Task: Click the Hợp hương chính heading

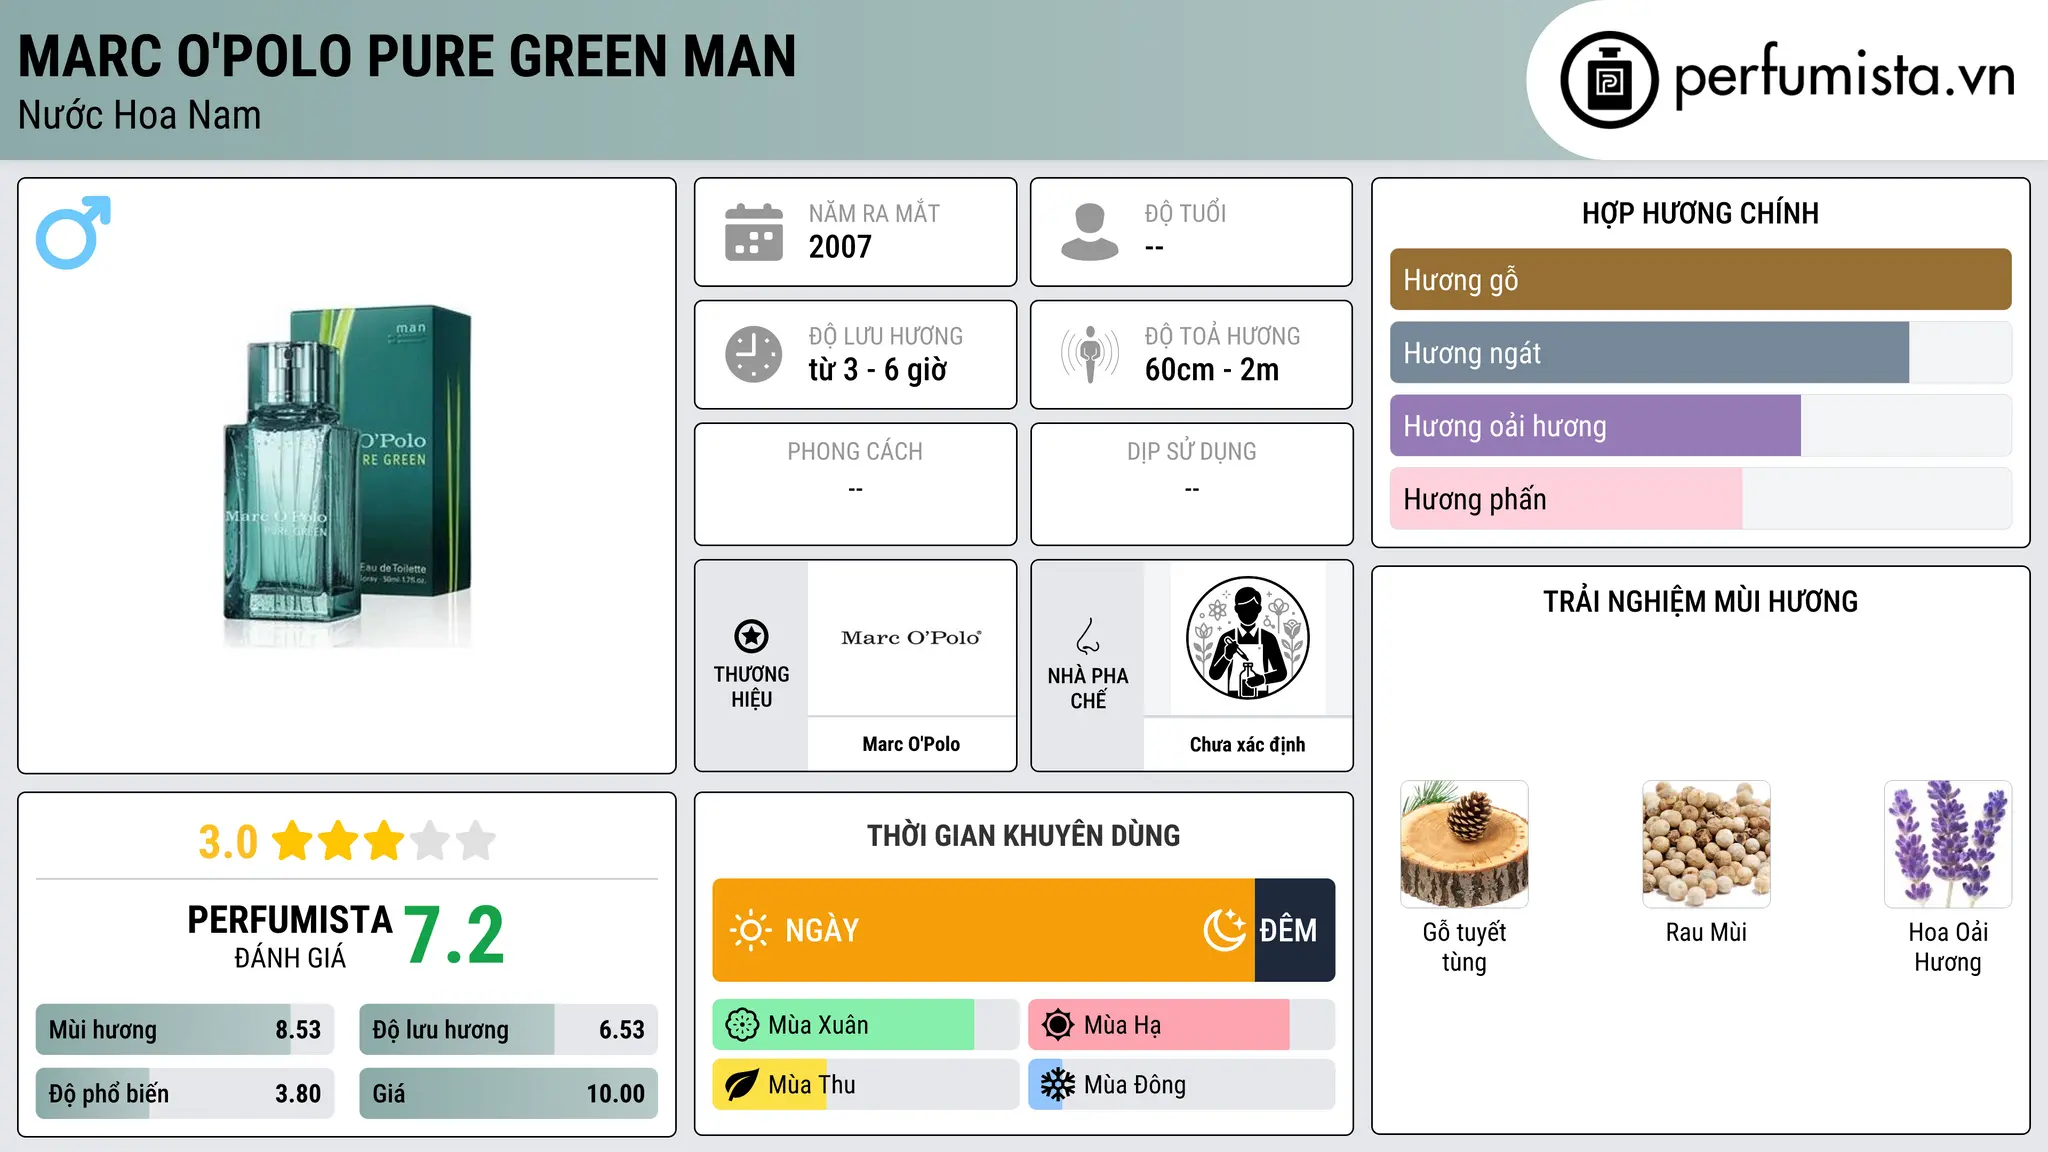Action: [1700, 213]
